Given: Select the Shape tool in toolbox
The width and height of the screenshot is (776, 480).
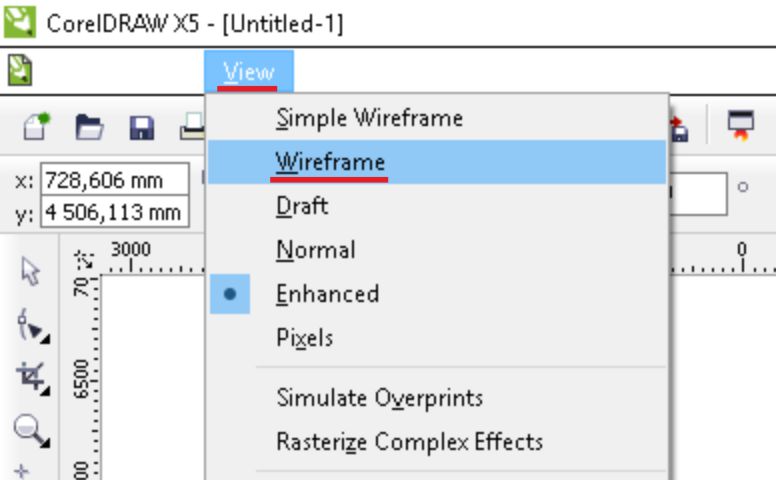Looking at the screenshot, I should click(32, 324).
